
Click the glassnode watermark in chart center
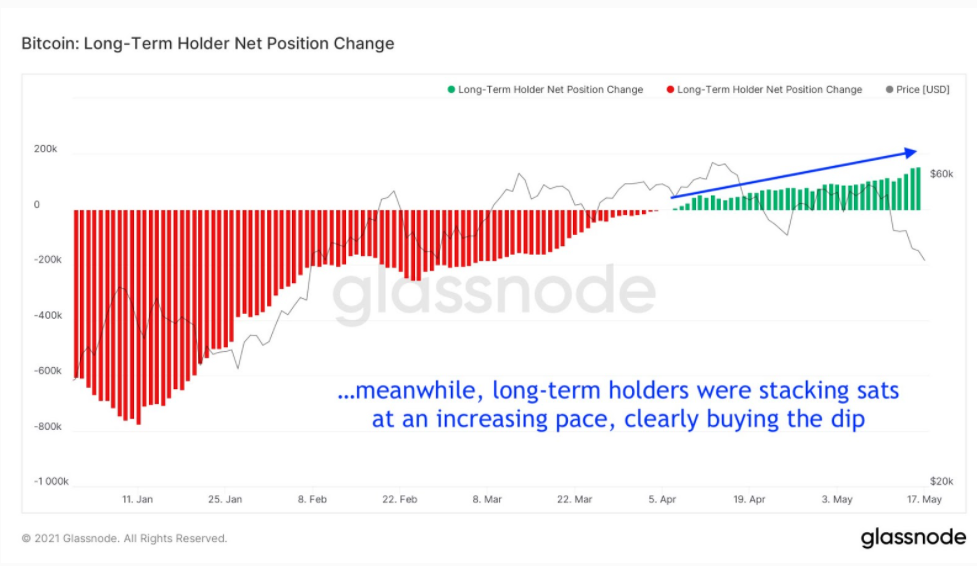tap(494, 293)
